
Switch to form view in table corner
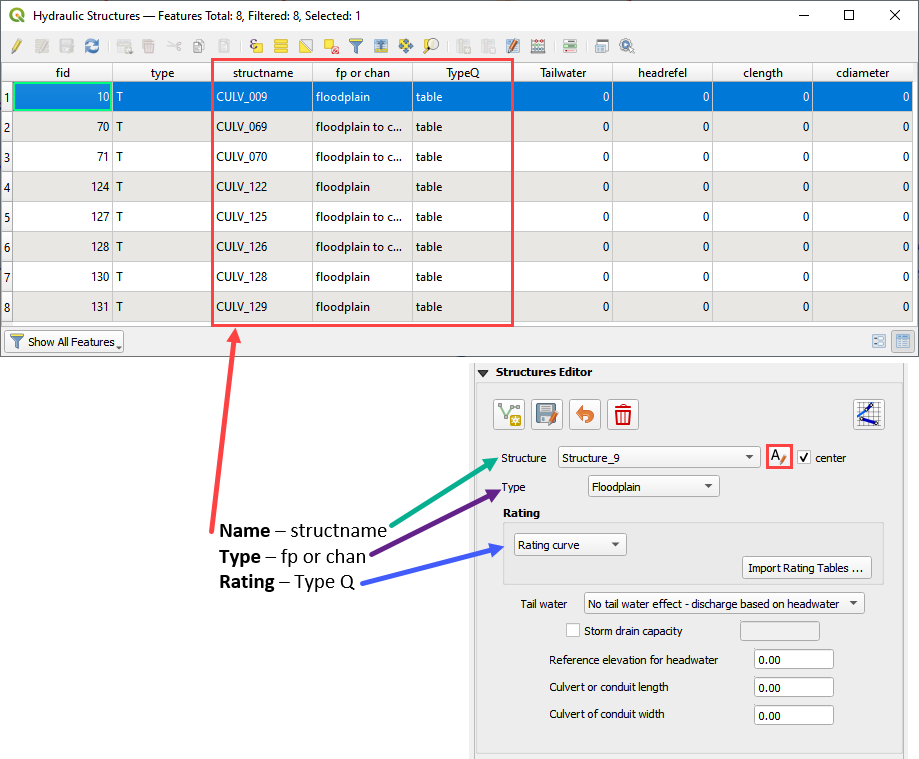coord(879,341)
